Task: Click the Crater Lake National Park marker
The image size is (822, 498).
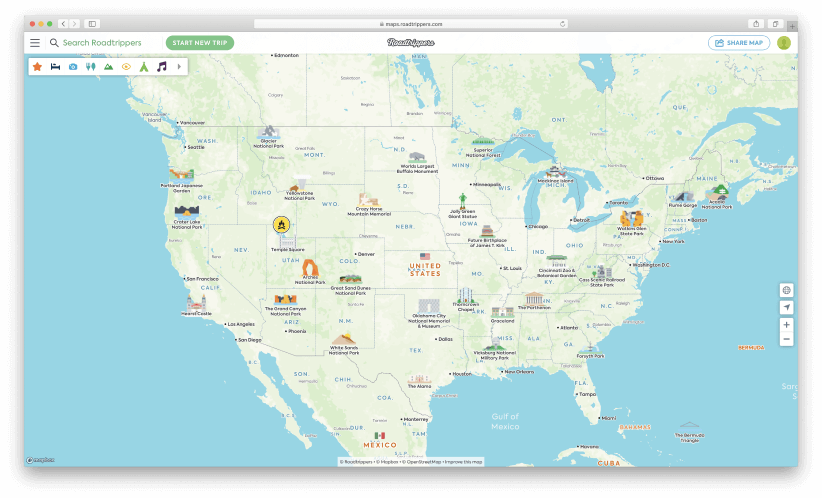Action: tap(187, 212)
